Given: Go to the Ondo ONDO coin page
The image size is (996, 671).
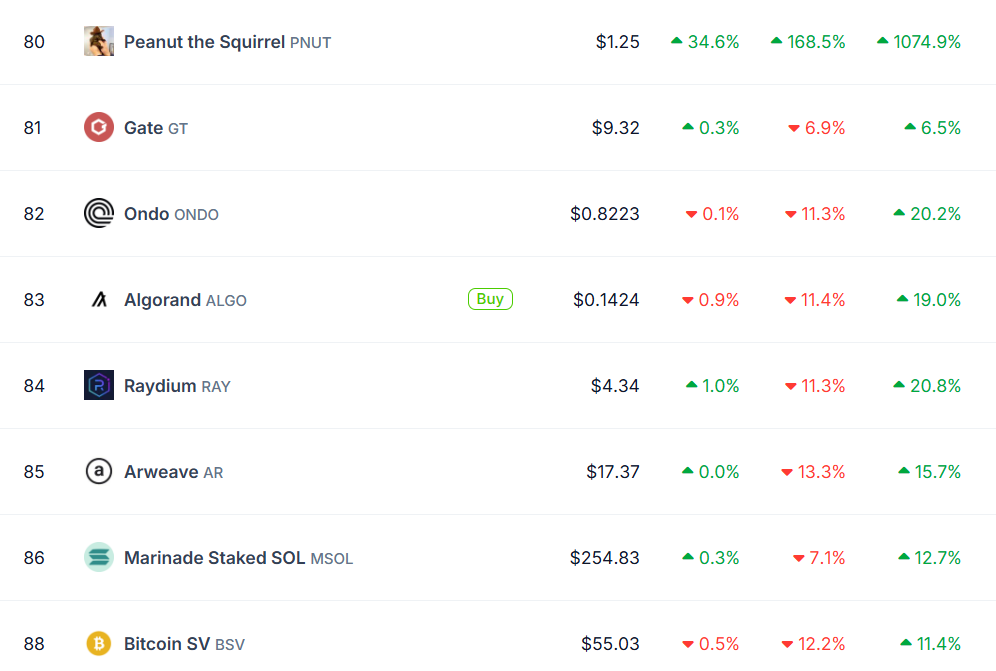Looking at the screenshot, I should point(171,214).
